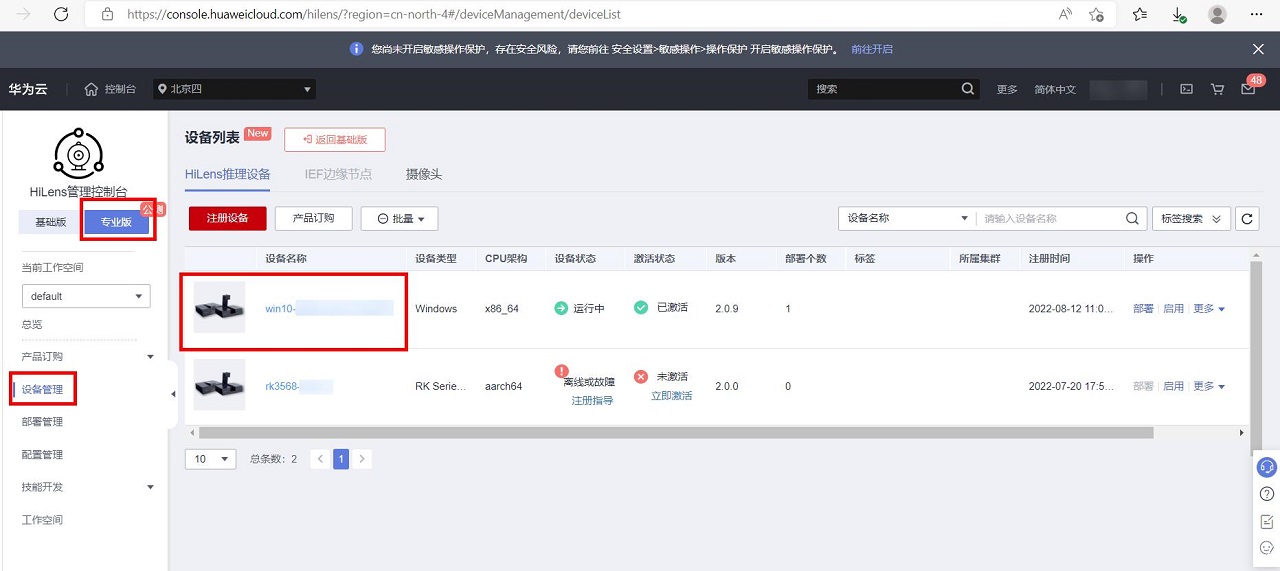The image size is (1280, 571).
Task: Click the 立即激活 link for rk3568 device
Action: pyautogui.click(x=671, y=396)
